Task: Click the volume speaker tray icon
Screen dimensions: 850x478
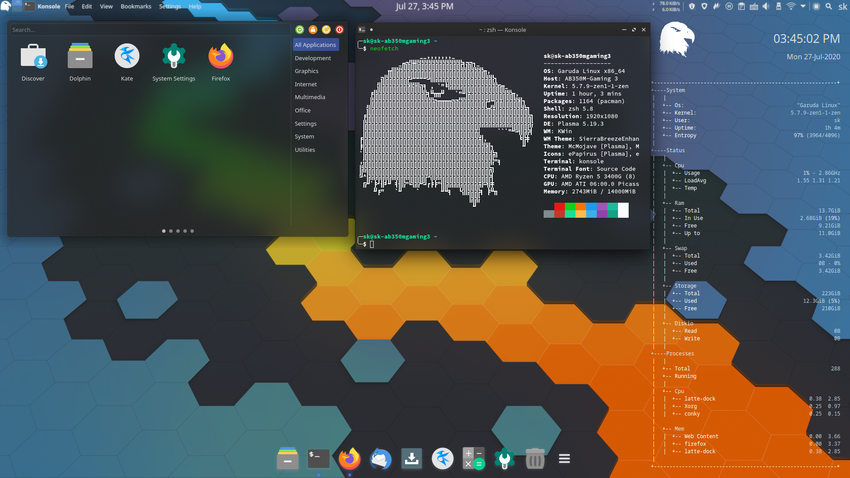Action: pos(765,6)
